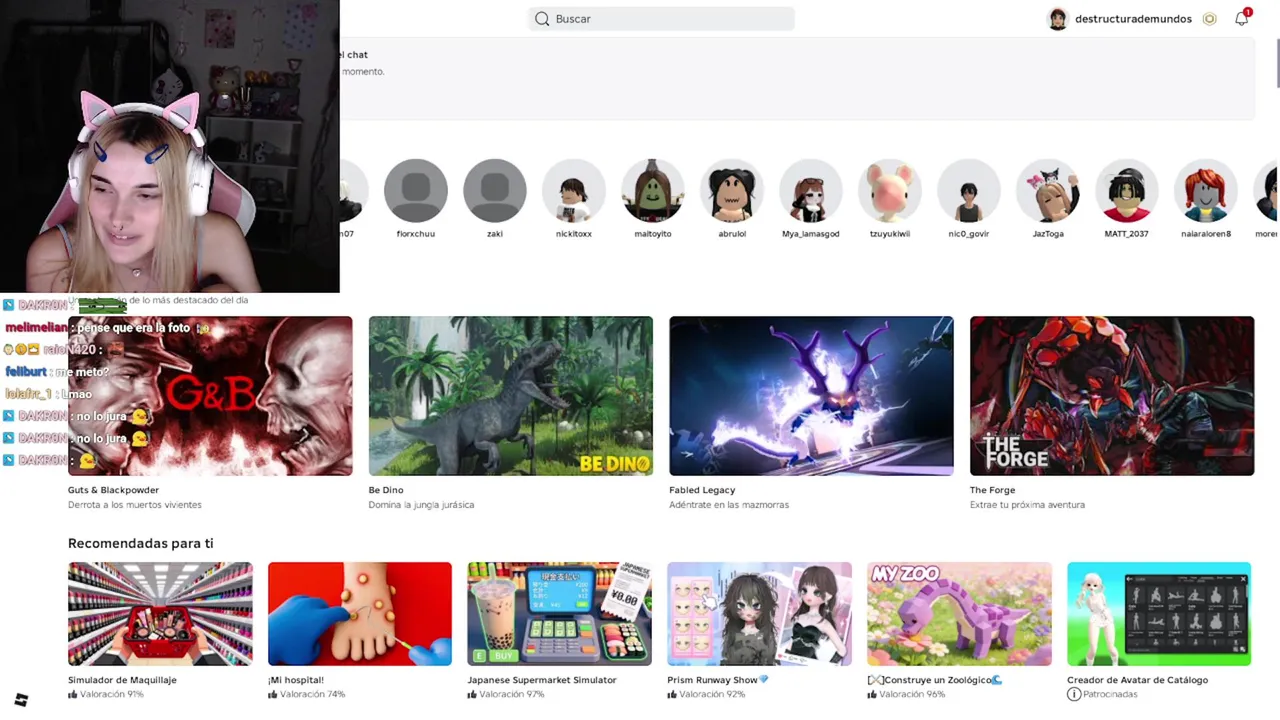Open the Be Dino game thumbnail

[x=511, y=396]
